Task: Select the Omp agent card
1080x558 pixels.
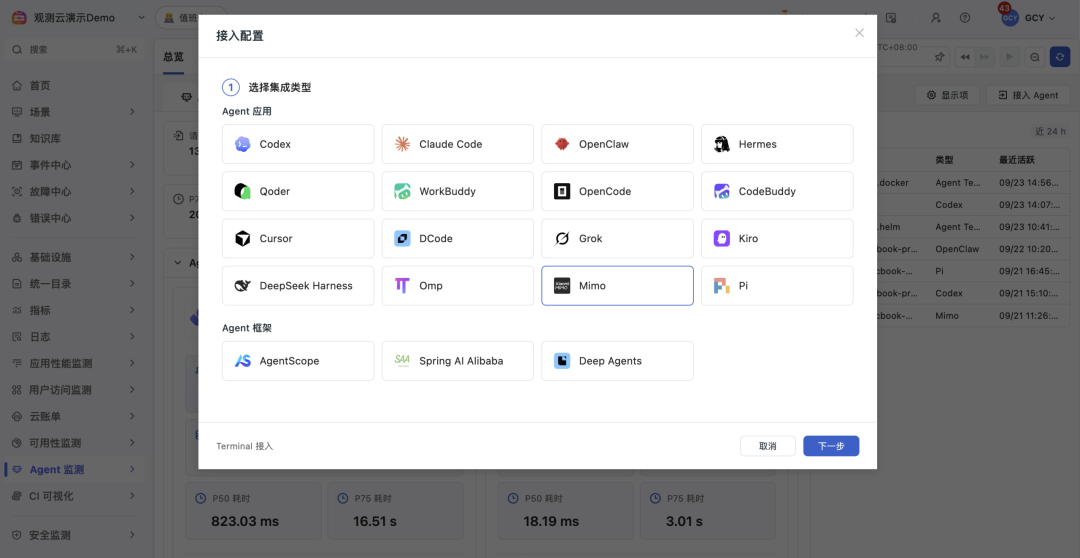Action: [x=457, y=285]
